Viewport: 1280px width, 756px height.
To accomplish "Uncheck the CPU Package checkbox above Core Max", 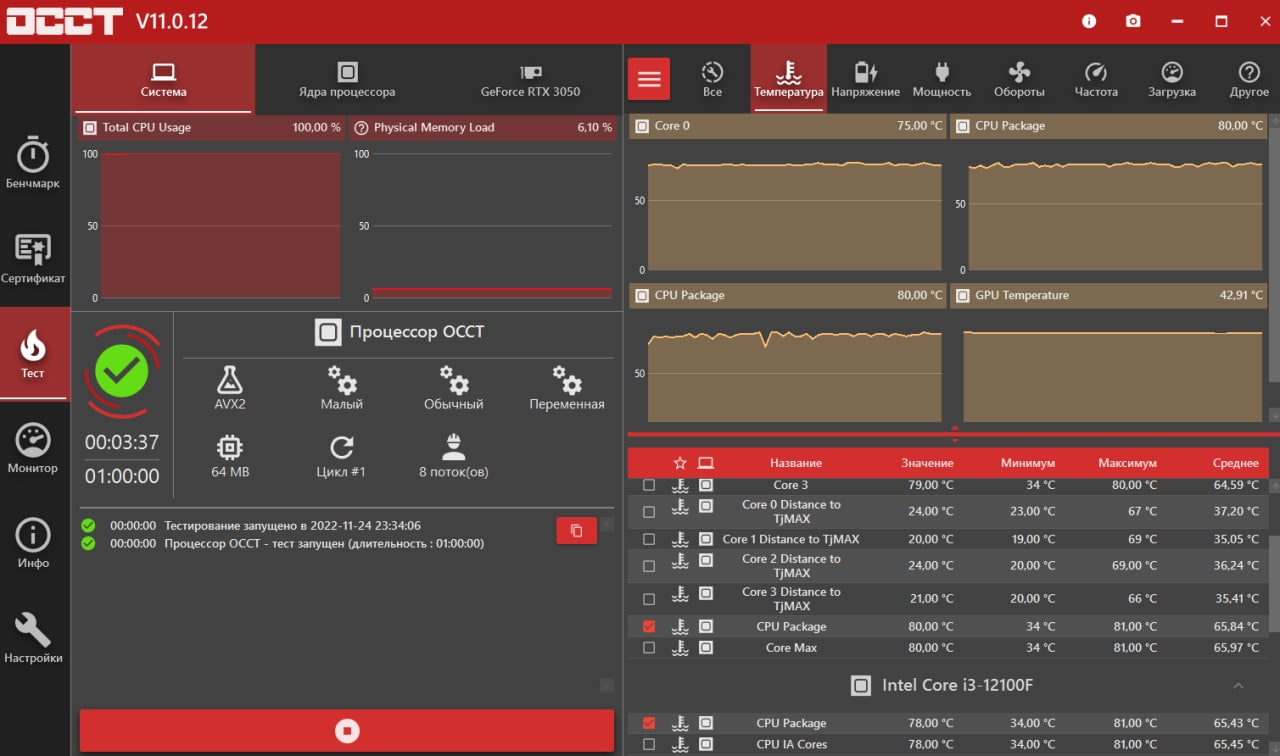I will [649, 627].
